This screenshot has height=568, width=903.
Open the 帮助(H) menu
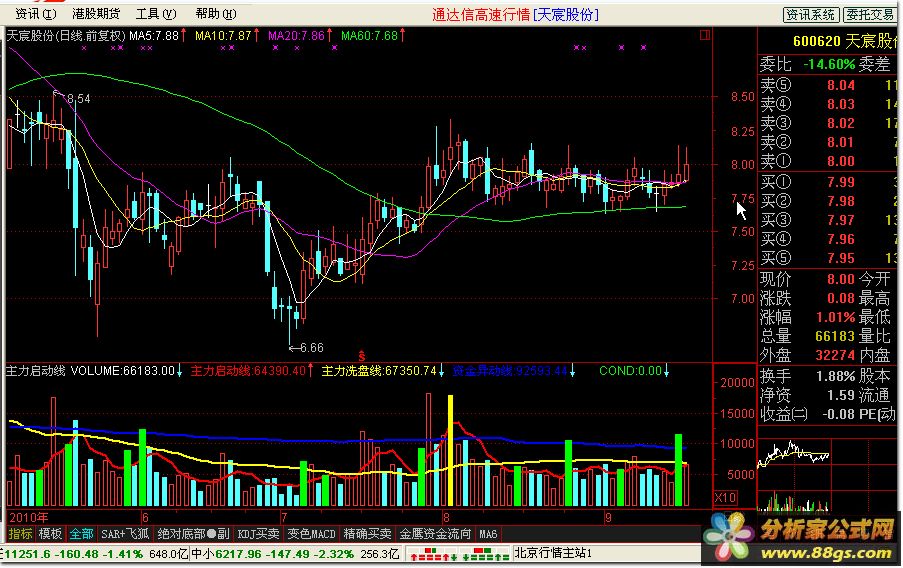(x=216, y=14)
